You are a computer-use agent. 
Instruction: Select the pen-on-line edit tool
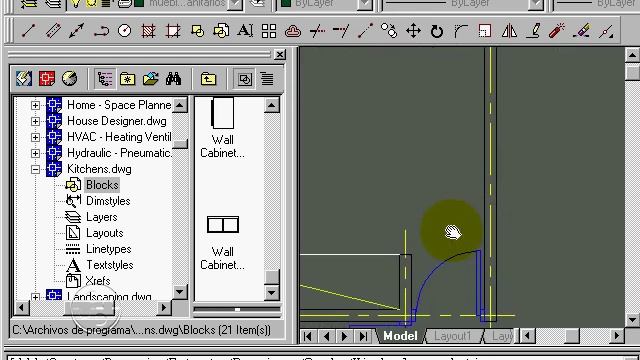pyautogui.click(x=533, y=31)
